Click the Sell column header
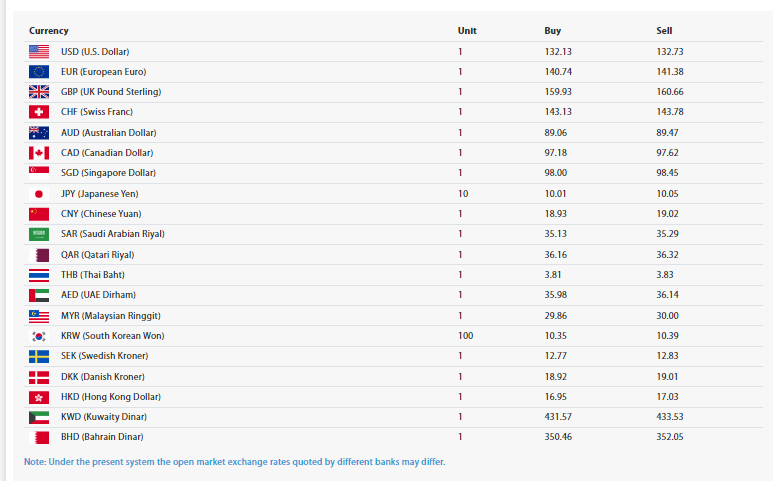Viewport: 780px width, 481px height. pyautogui.click(x=664, y=31)
